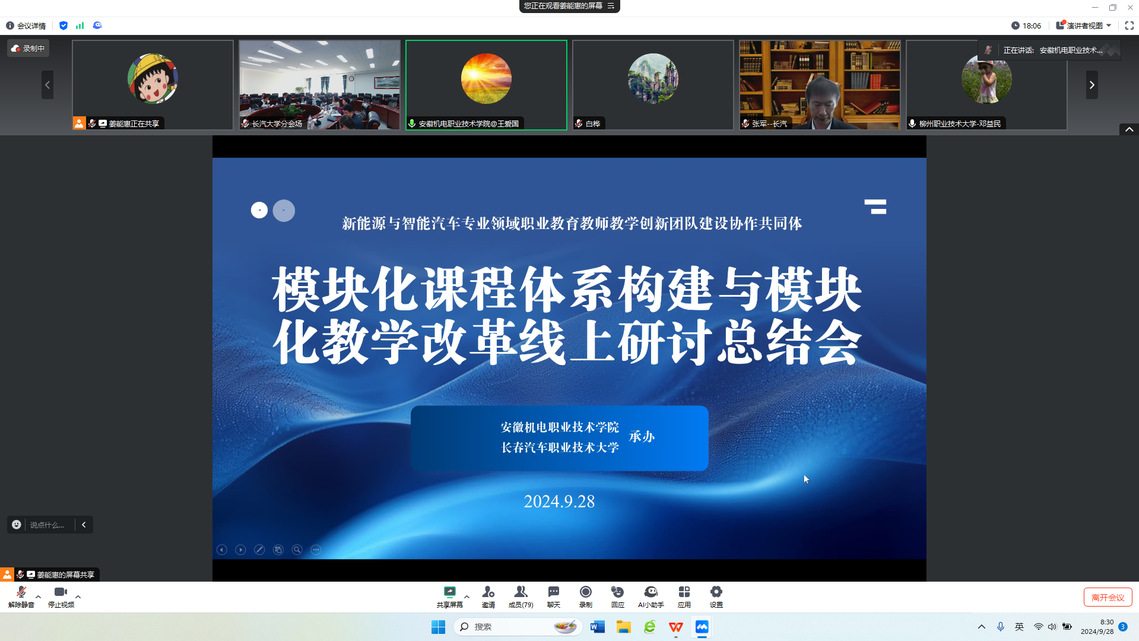Click the 离开会议 leave meeting button
The width and height of the screenshot is (1139, 641).
click(1107, 597)
